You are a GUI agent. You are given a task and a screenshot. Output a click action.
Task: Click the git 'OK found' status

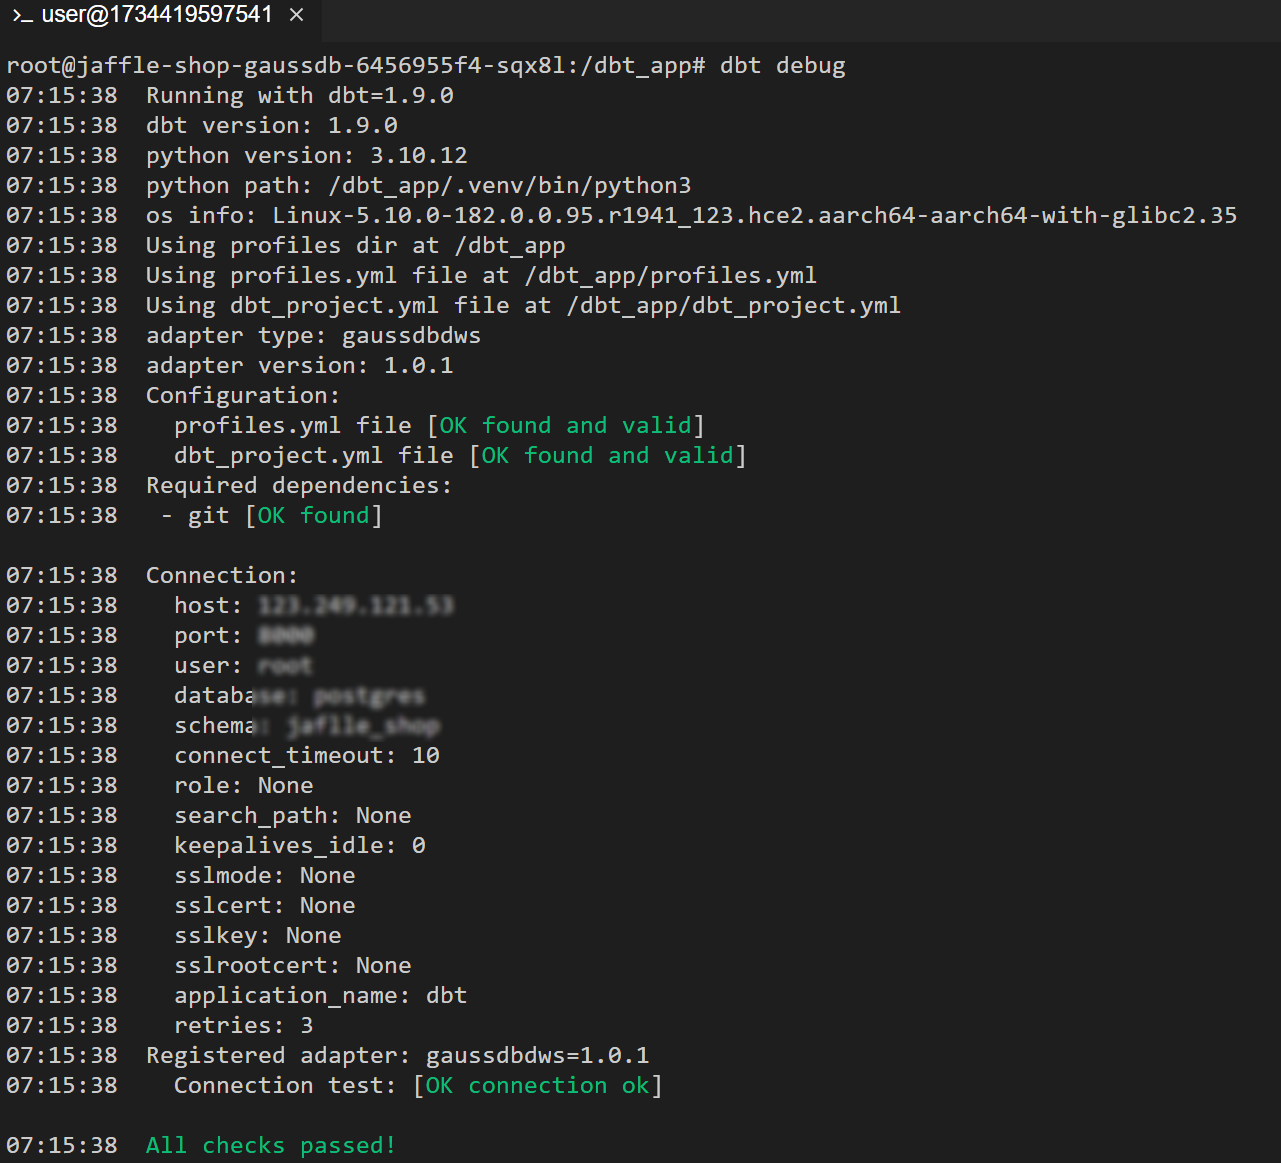(x=313, y=516)
